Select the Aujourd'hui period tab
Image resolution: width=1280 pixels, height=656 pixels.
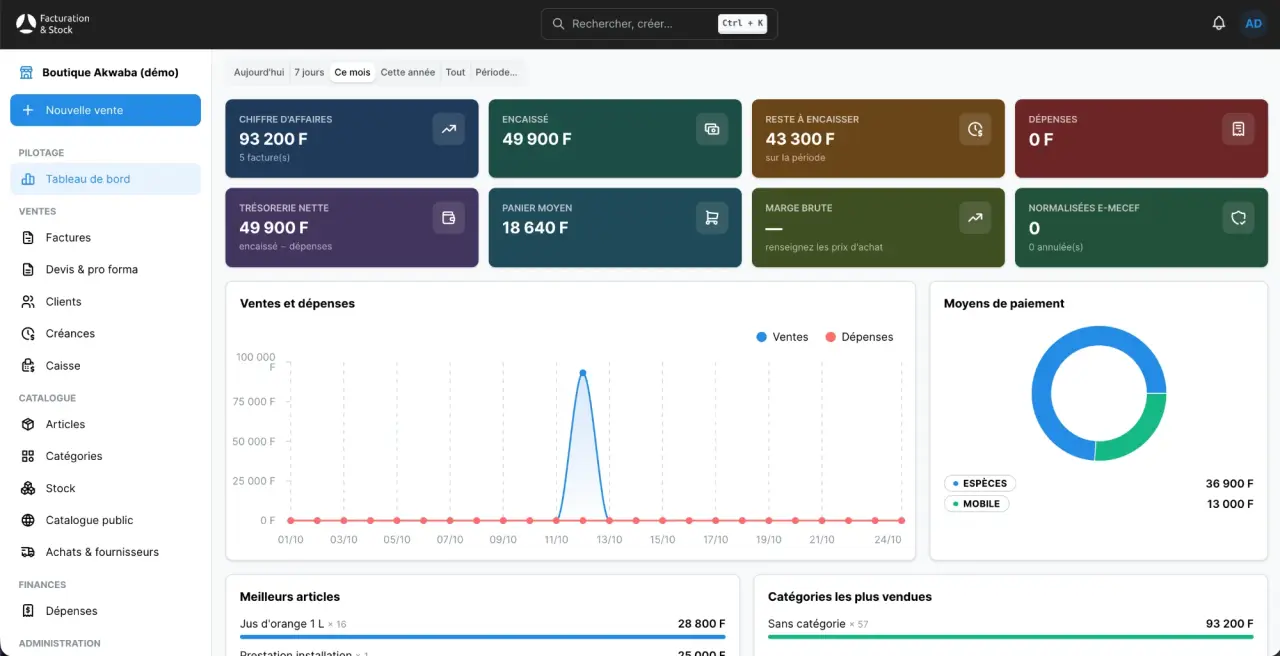(259, 72)
